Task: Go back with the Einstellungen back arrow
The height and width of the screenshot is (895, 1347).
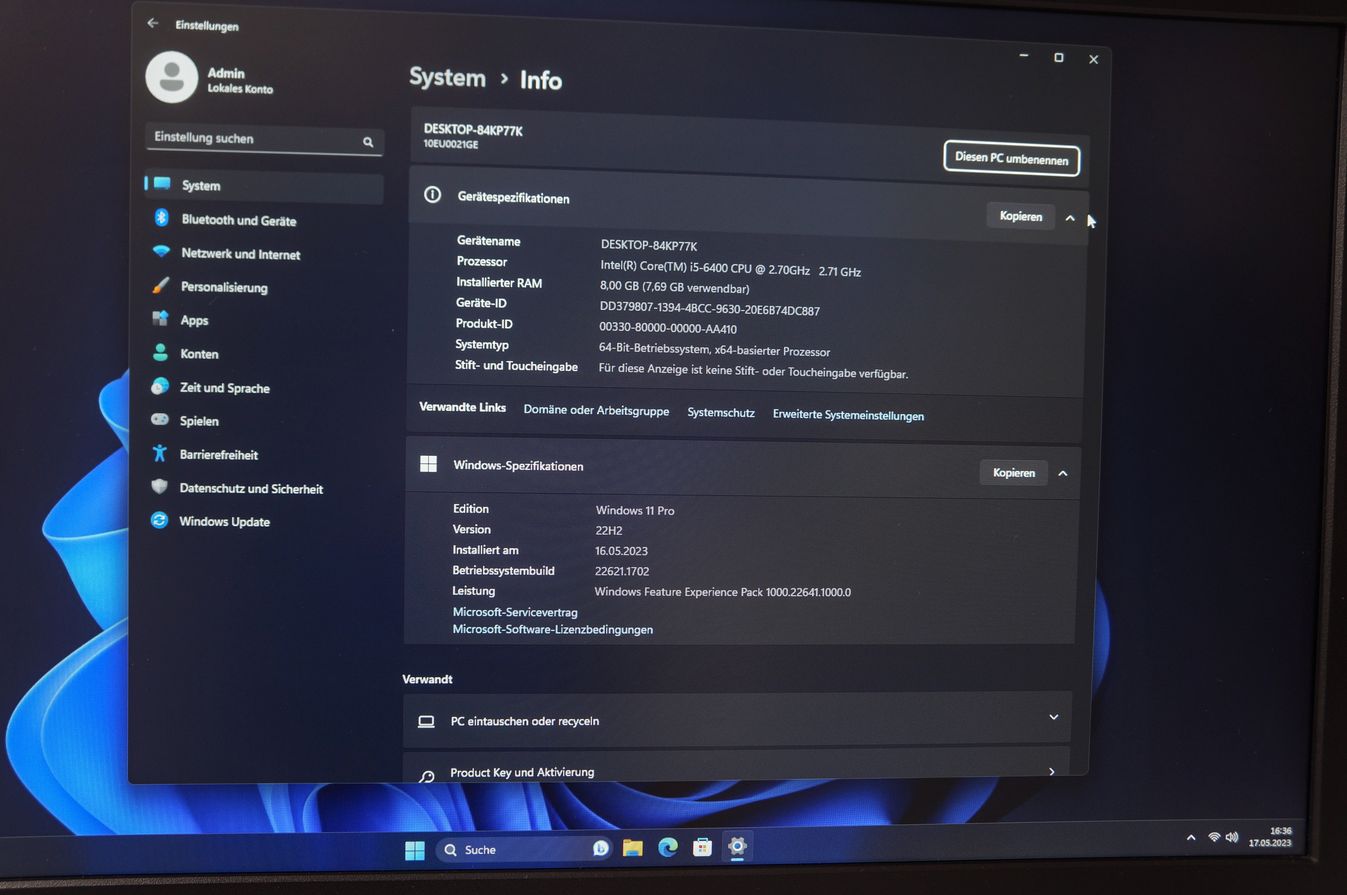Action: (x=152, y=23)
